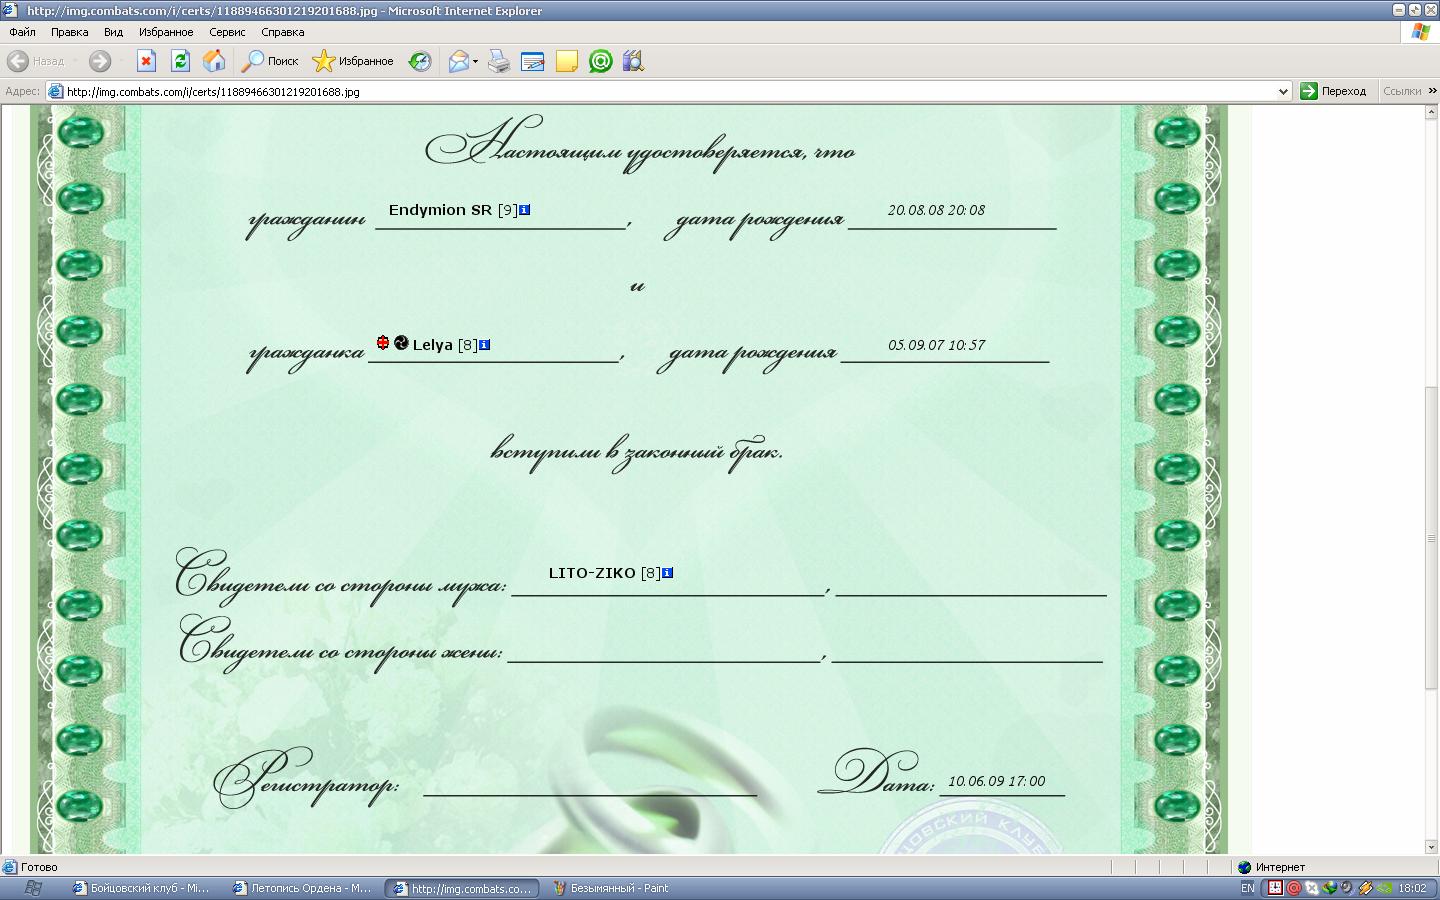Expand the address bar dropdown list

pyautogui.click(x=1284, y=91)
